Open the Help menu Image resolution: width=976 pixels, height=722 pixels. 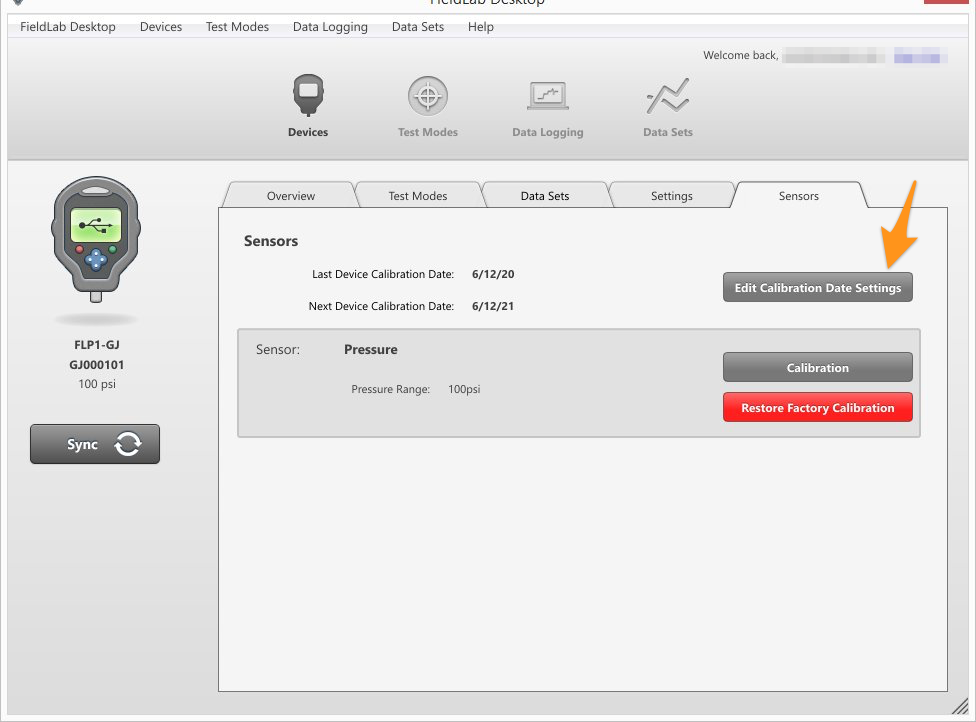coord(481,27)
